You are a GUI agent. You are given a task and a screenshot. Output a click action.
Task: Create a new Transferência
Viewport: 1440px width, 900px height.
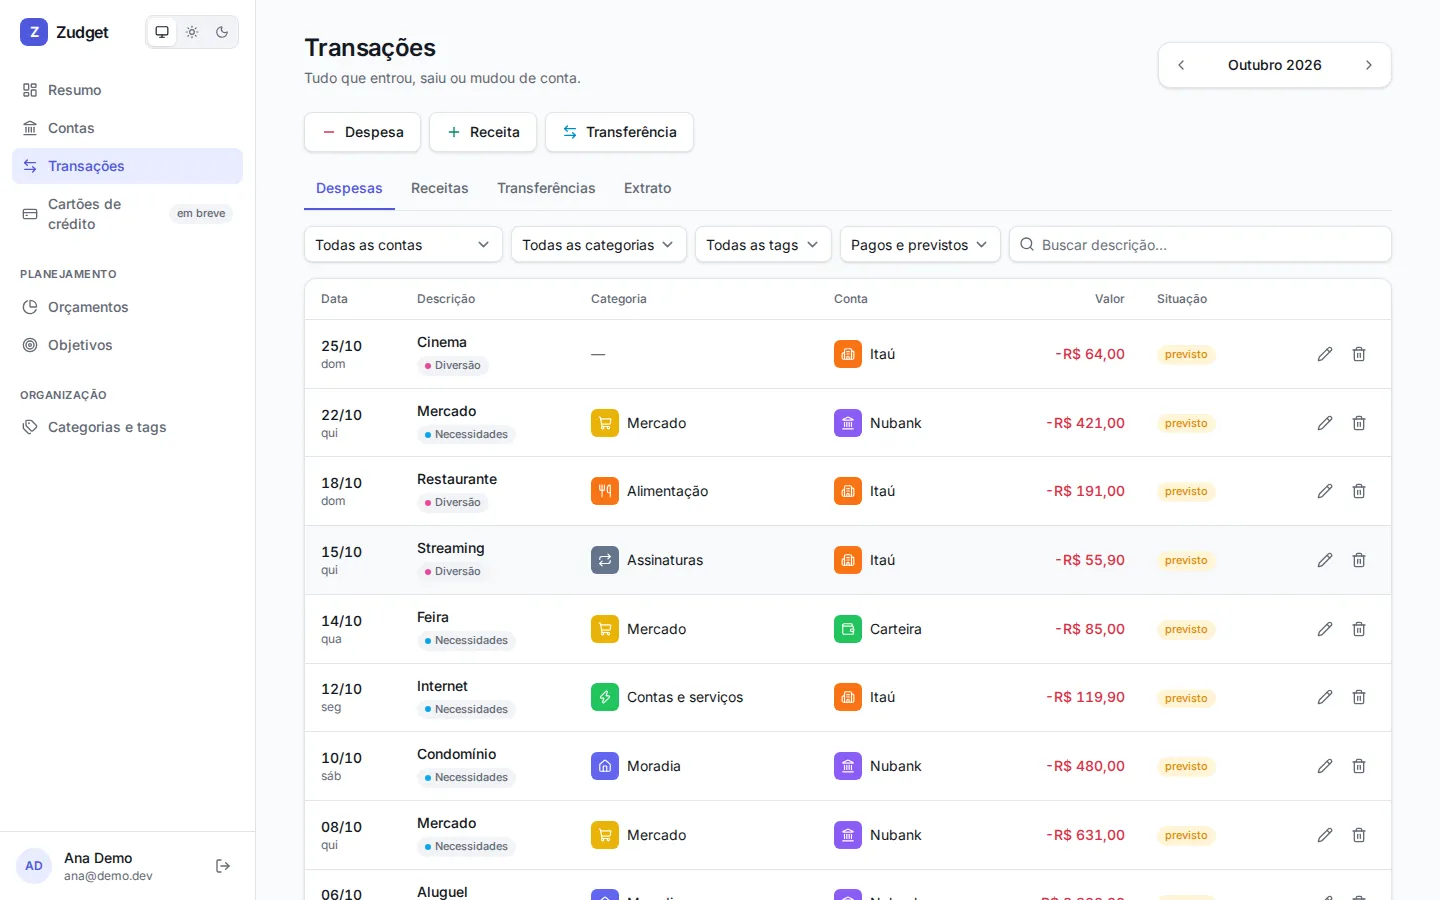[x=619, y=132]
